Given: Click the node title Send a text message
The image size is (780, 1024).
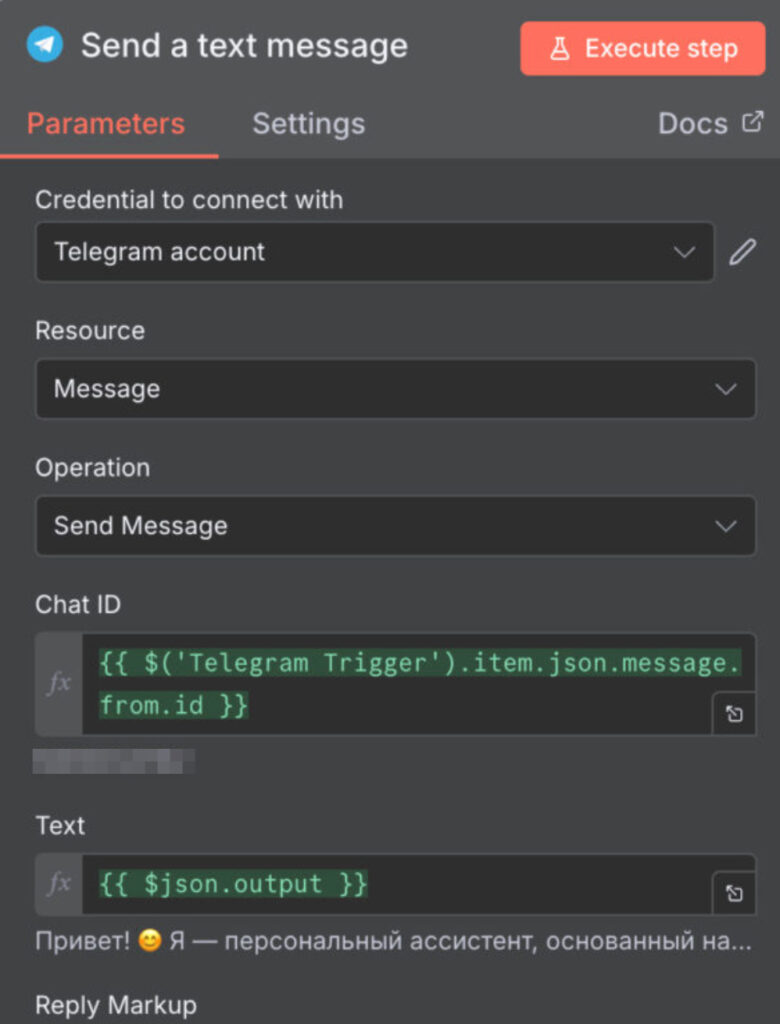Looking at the screenshot, I should coord(244,46).
